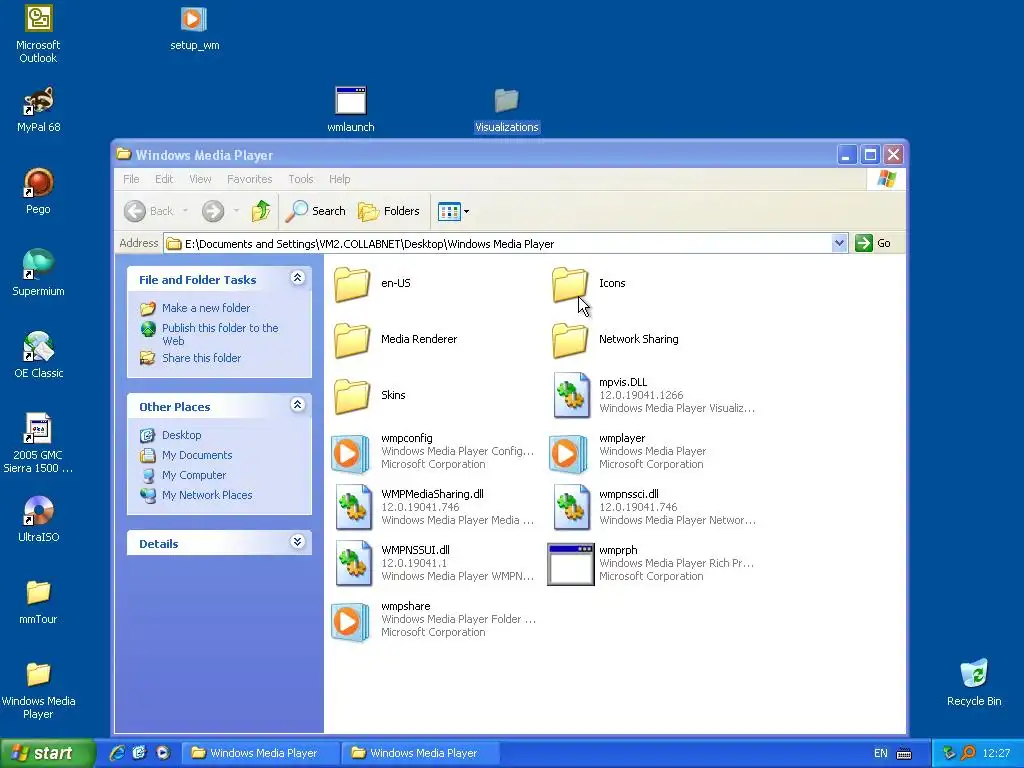Select the Supermium desktop shortcut
1024x768 pixels.
(x=38, y=274)
